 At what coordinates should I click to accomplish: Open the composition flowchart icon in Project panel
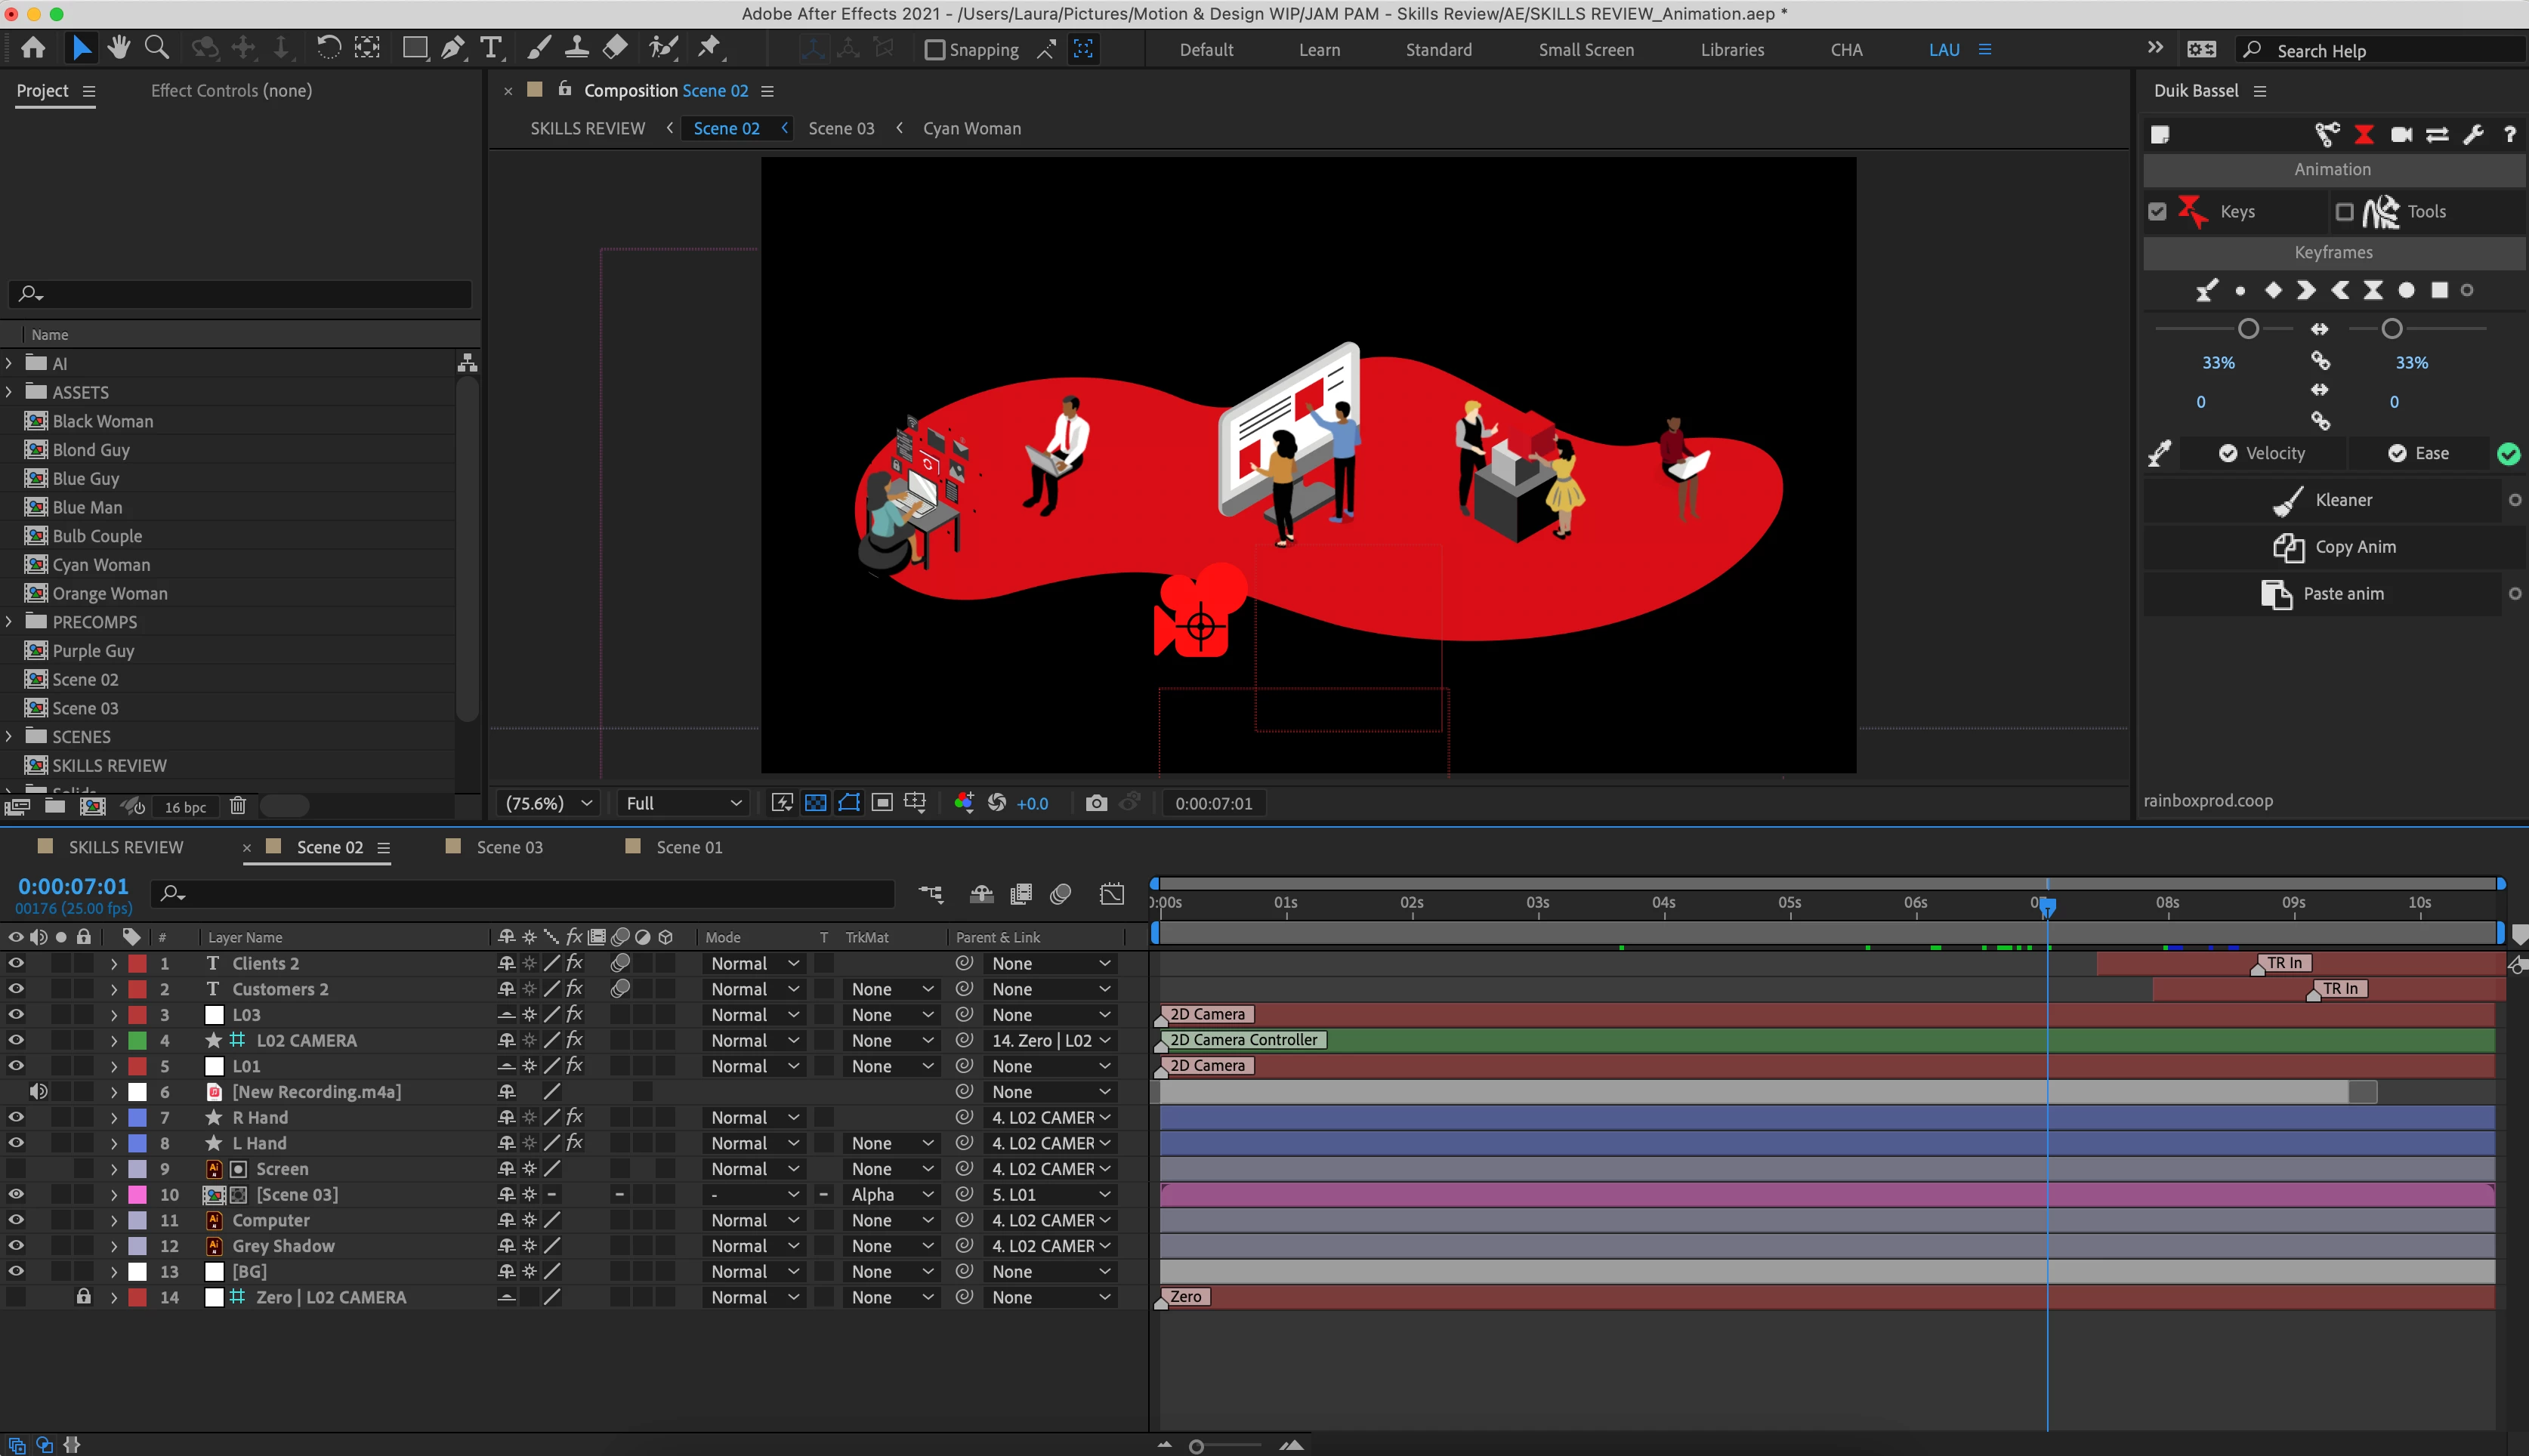(x=467, y=363)
